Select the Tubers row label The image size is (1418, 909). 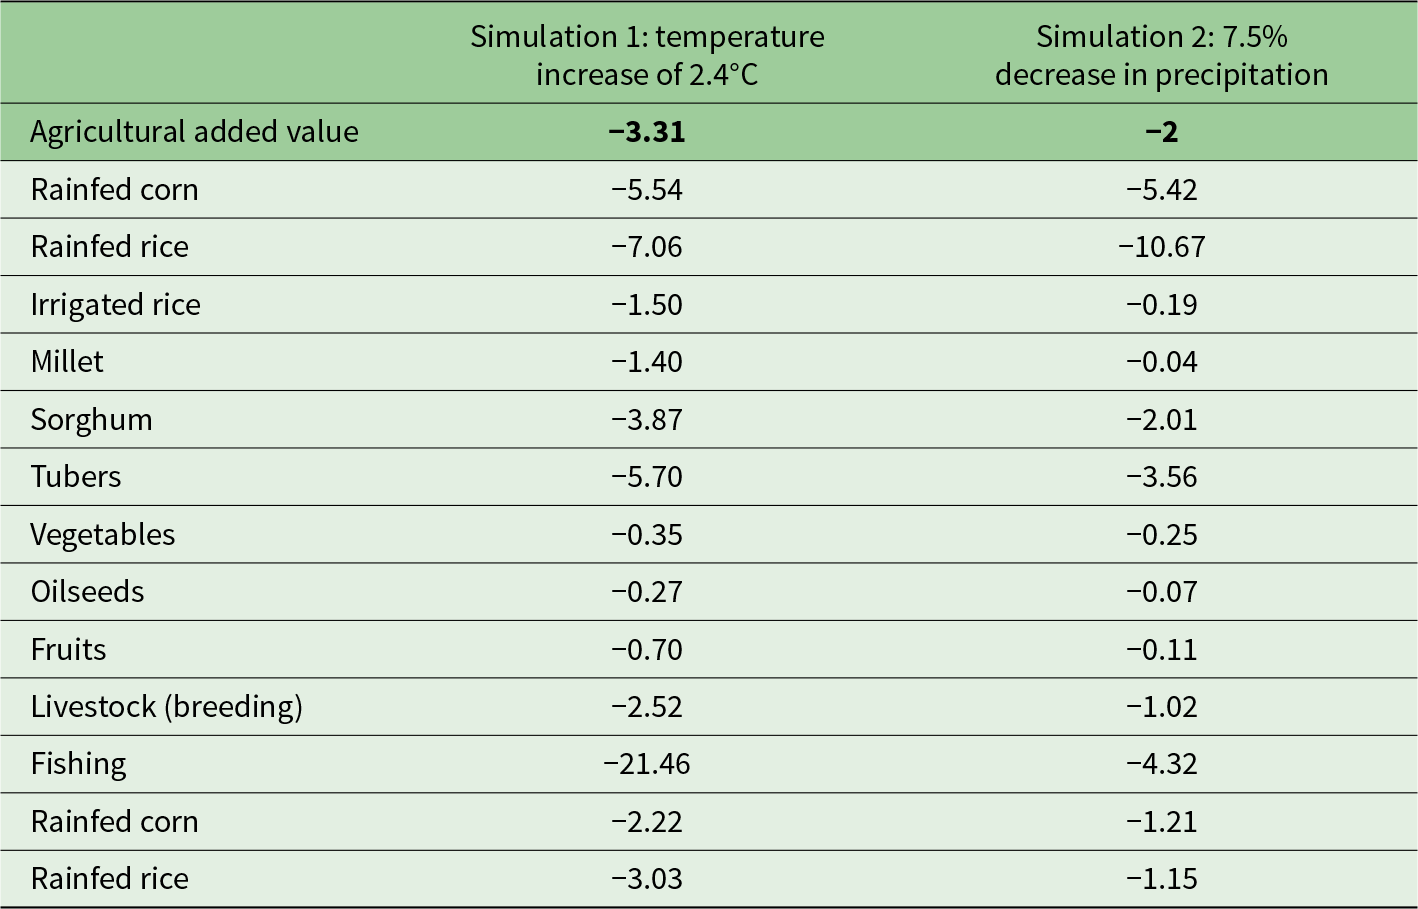76,477
